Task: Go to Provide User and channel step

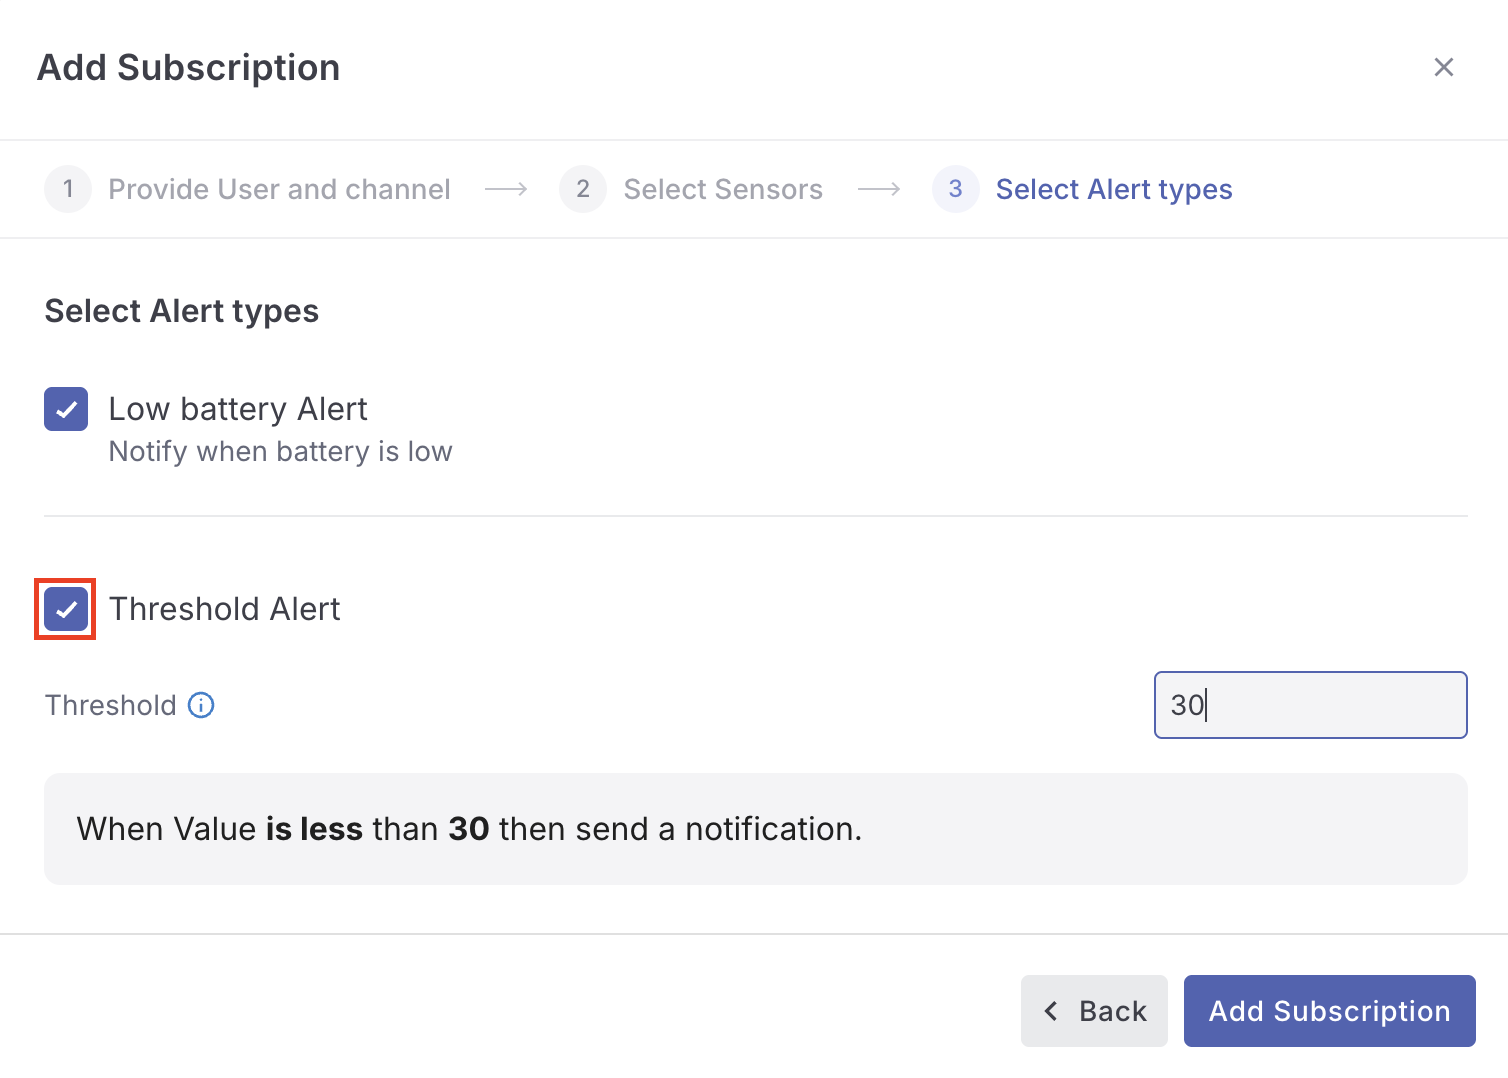Action: (279, 189)
